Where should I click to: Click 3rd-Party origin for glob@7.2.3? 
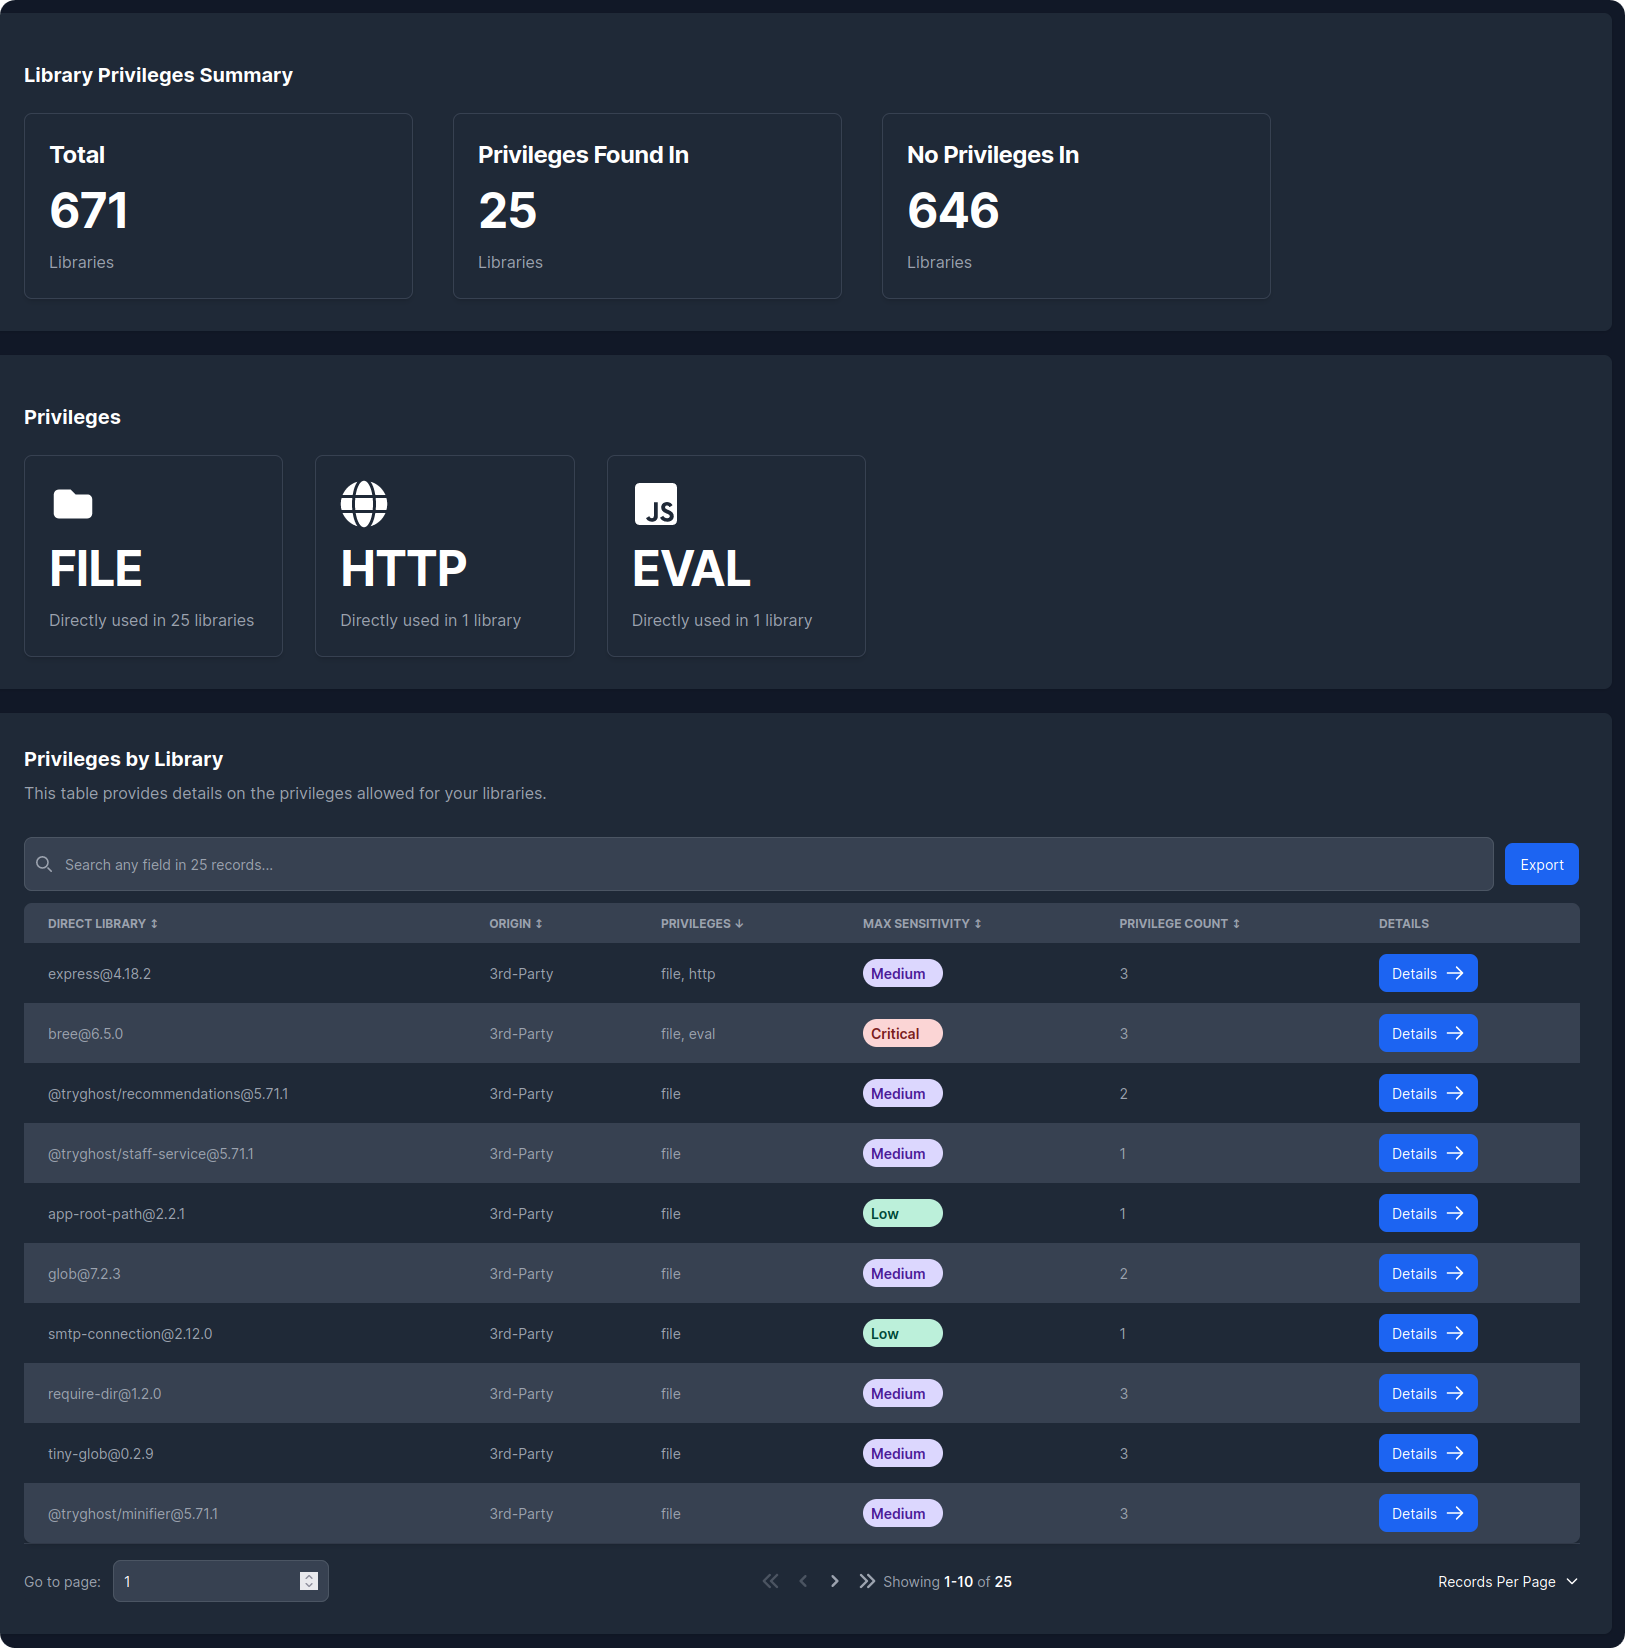click(521, 1273)
